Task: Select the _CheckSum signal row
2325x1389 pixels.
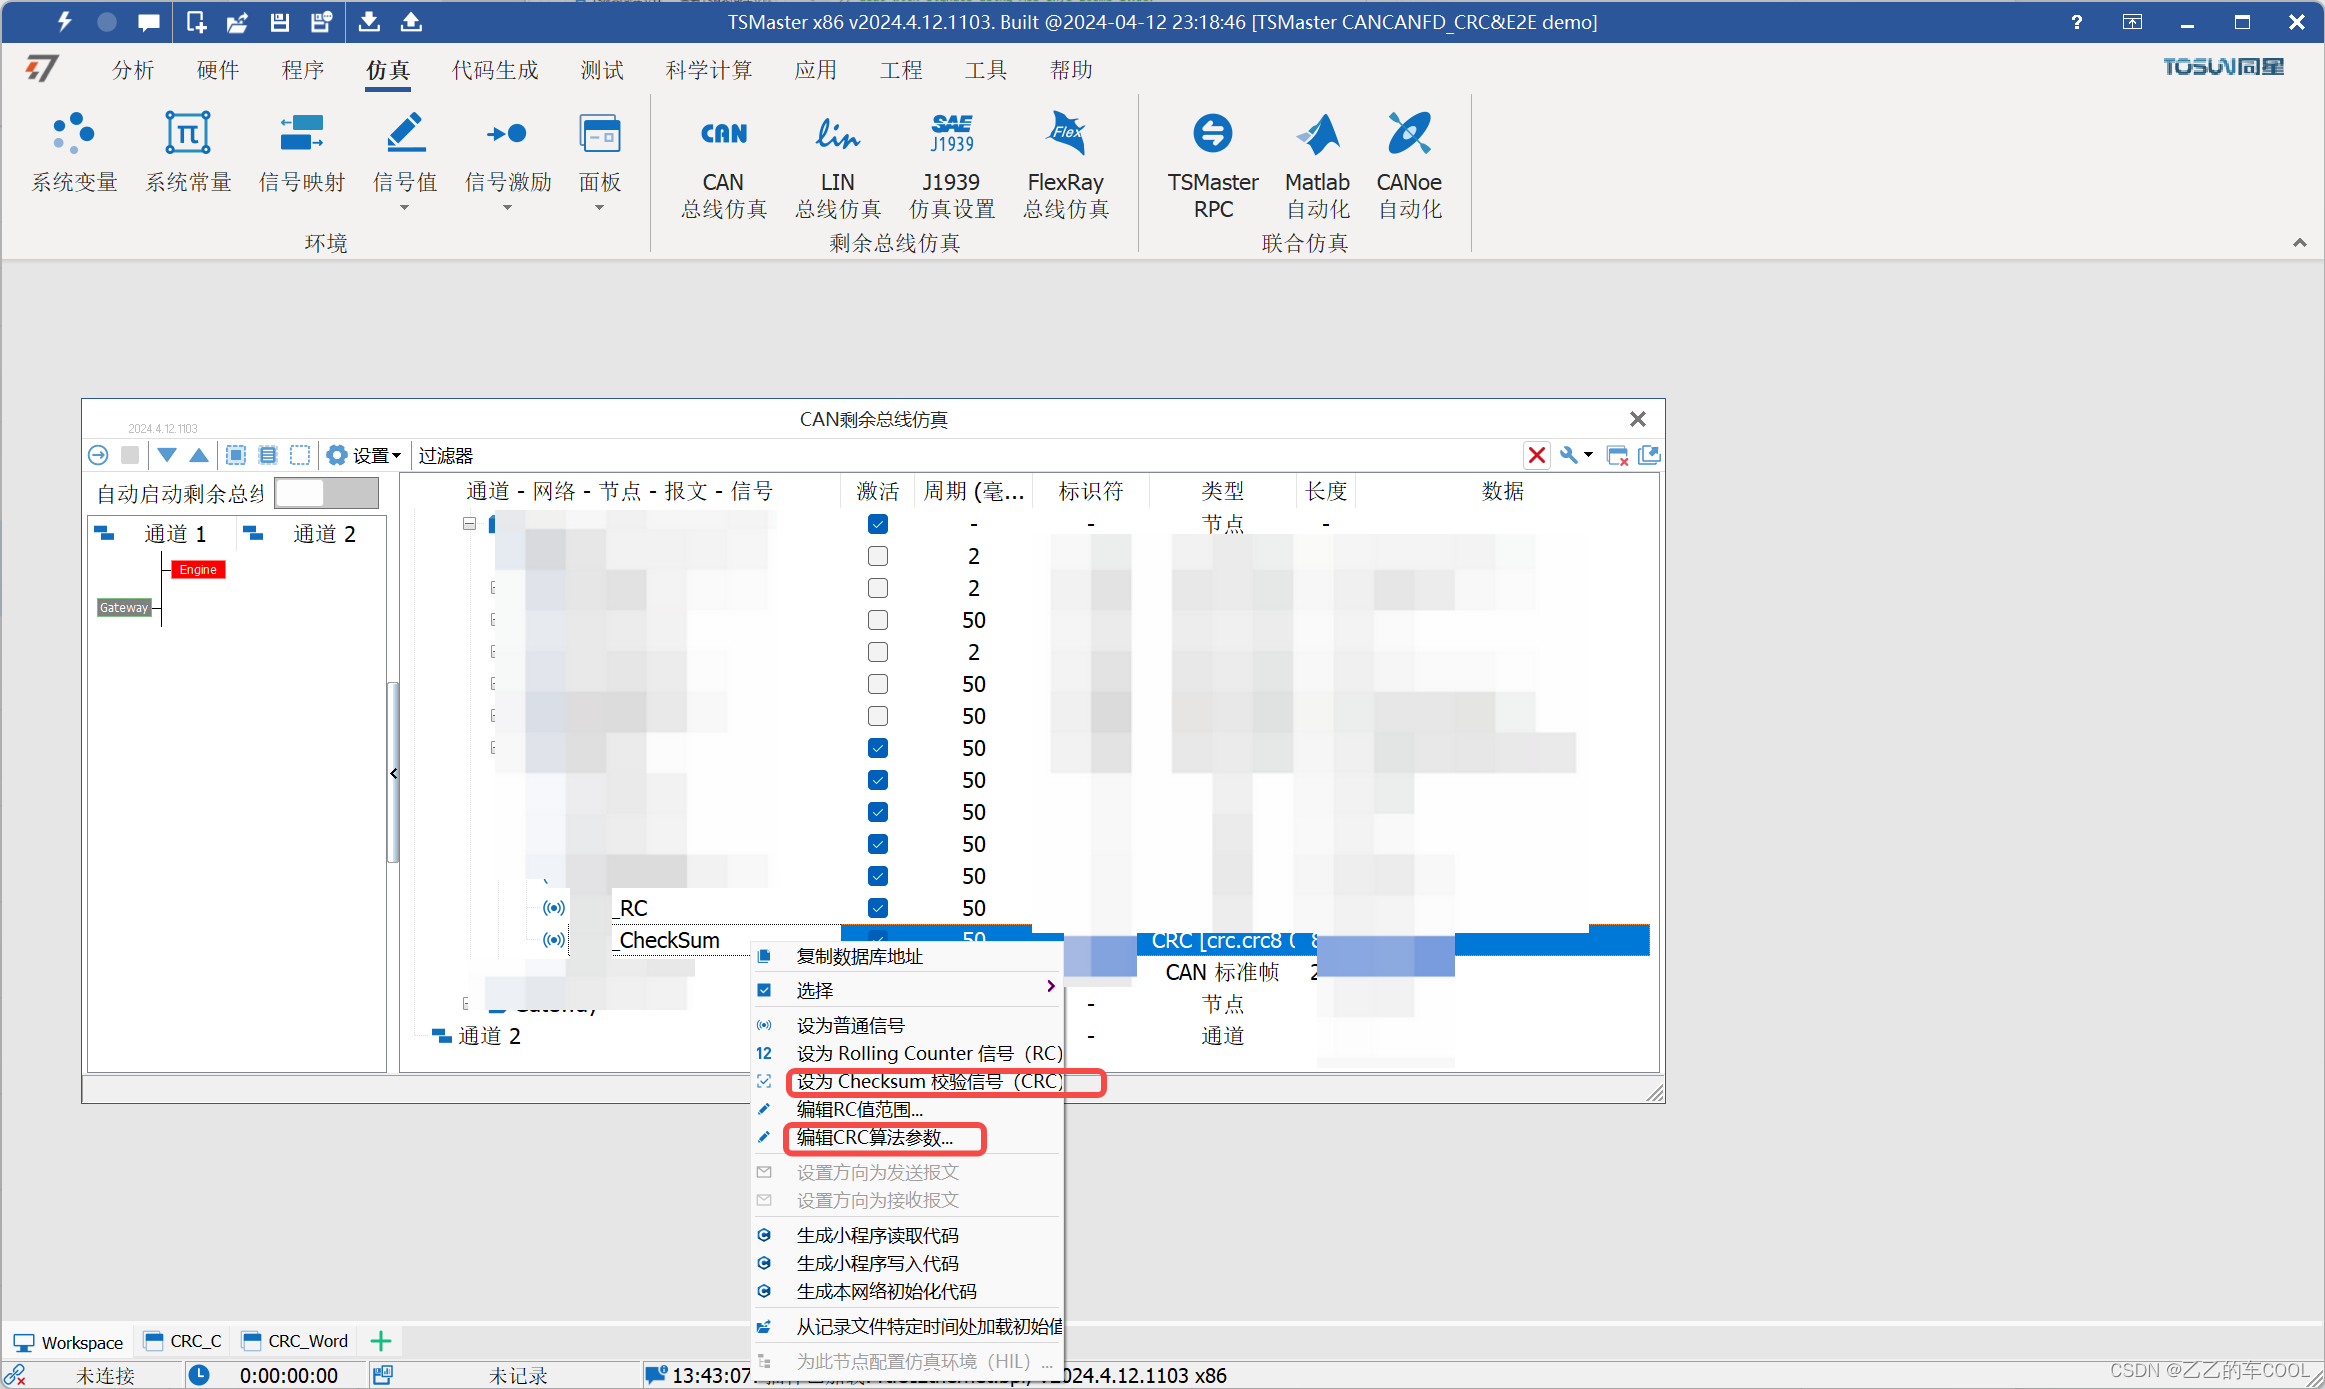Action: [x=670, y=940]
